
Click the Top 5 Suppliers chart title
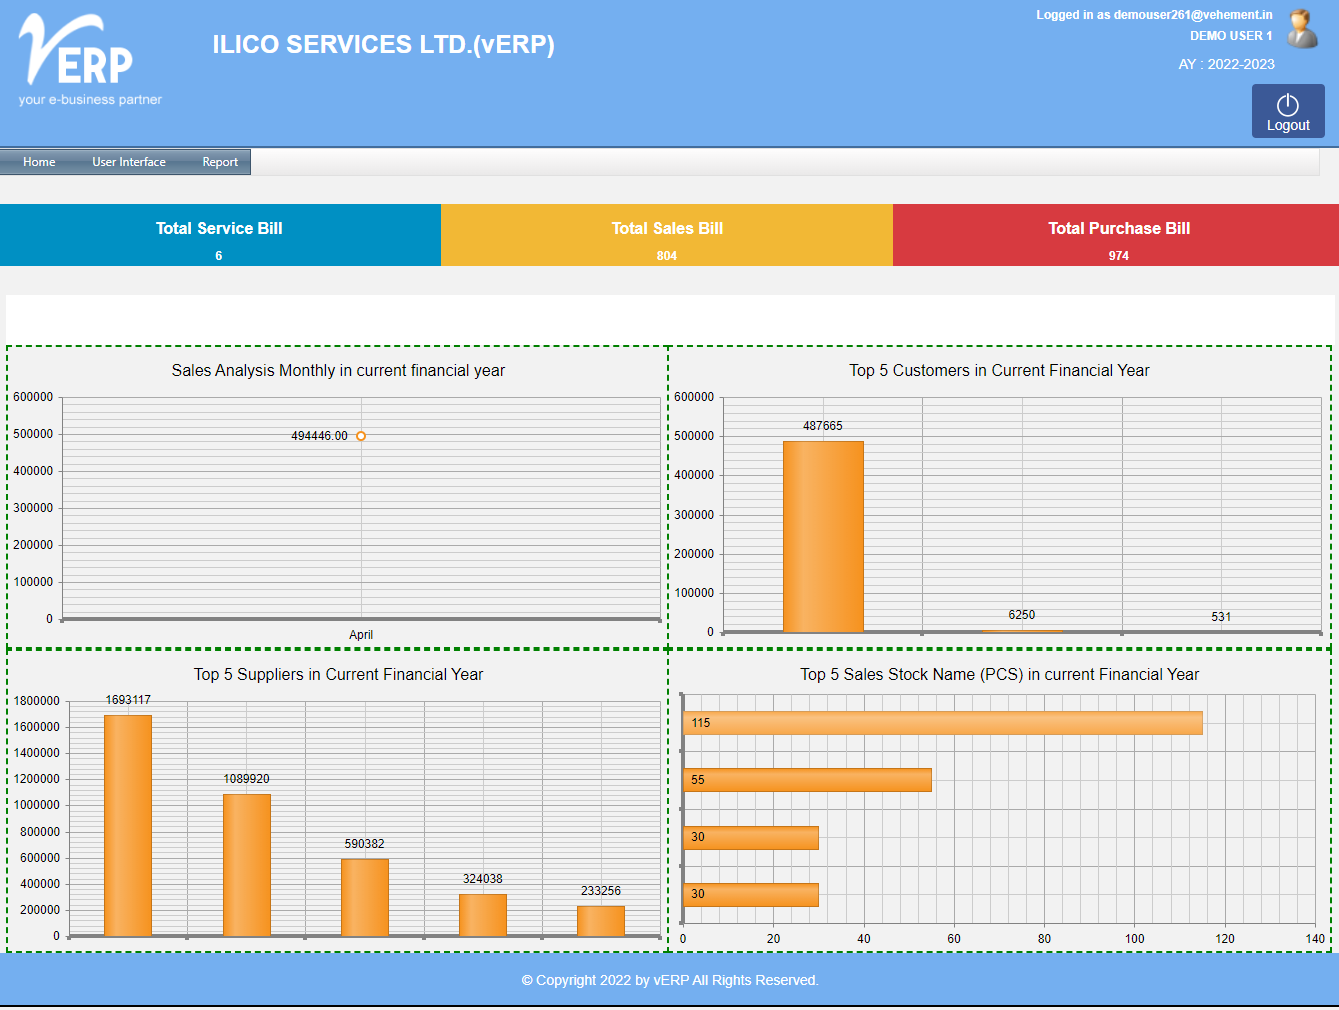pos(338,675)
